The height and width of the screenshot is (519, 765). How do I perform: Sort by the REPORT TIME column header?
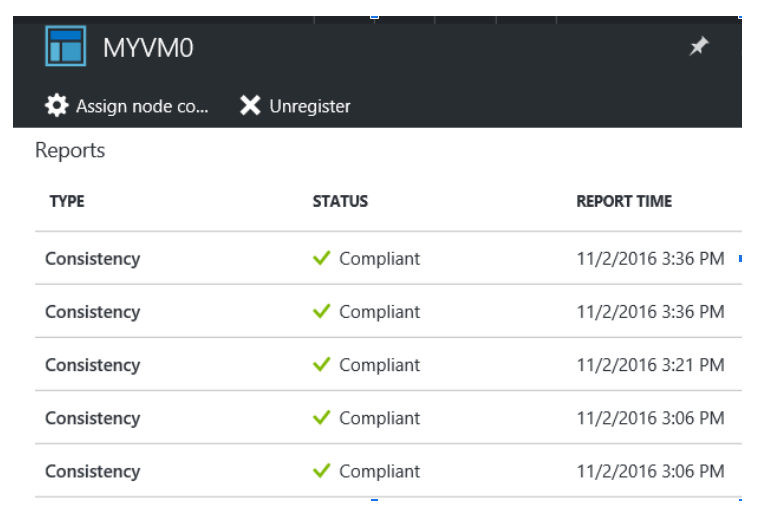point(624,201)
